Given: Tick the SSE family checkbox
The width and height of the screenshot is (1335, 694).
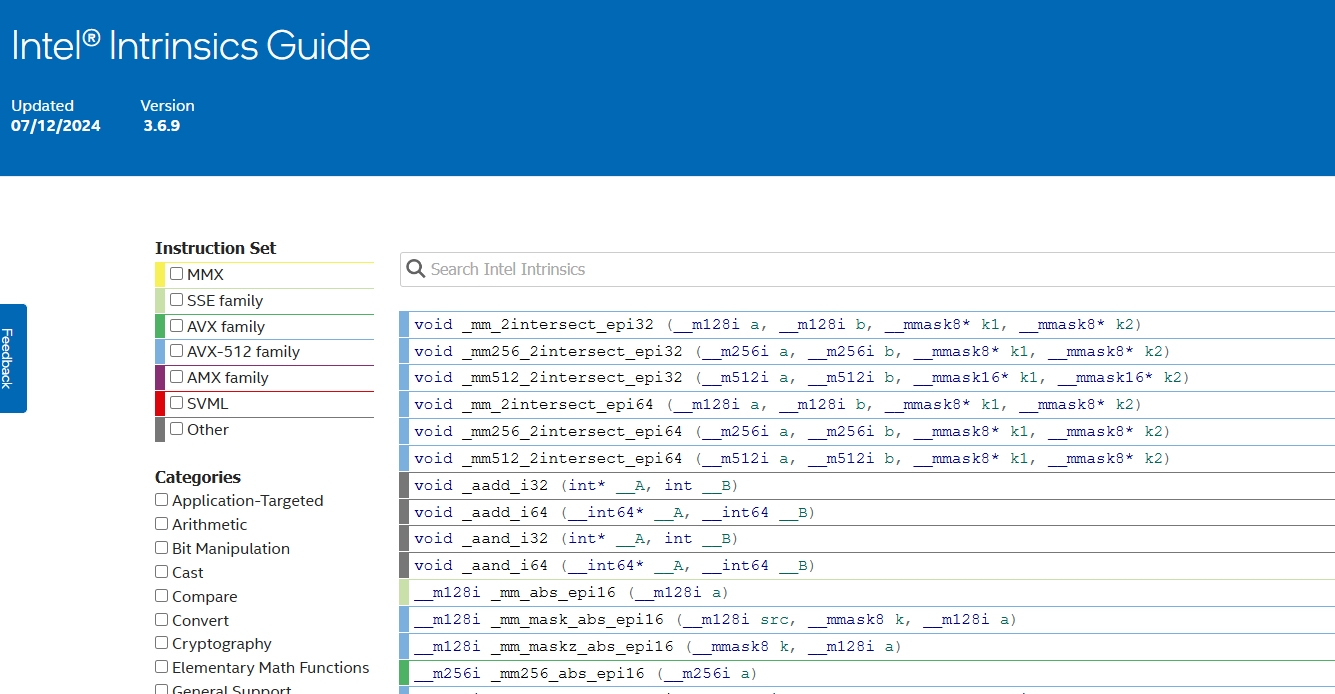Looking at the screenshot, I should [177, 300].
